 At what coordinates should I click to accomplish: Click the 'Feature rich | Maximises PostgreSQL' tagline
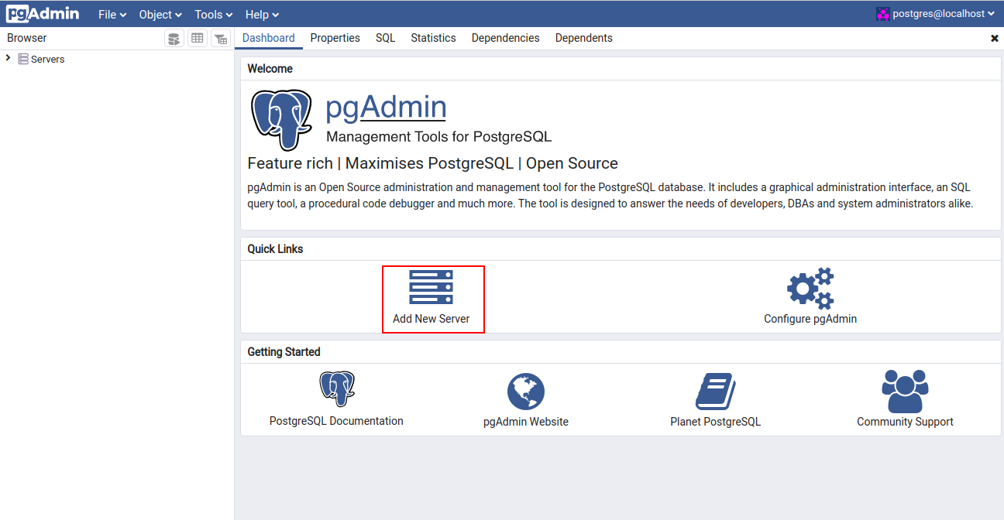[433, 163]
